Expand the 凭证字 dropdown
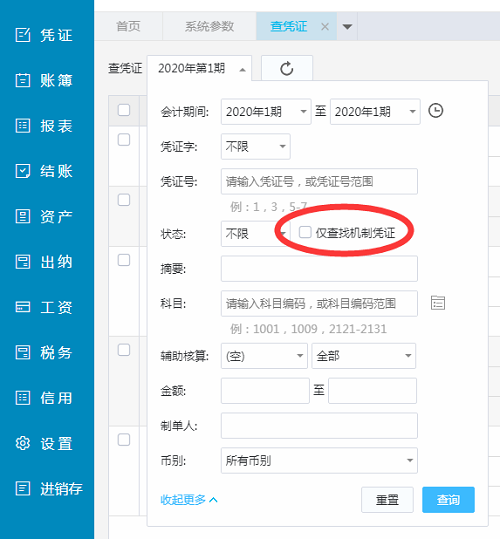This screenshot has width=500, height=539. click(256, 146)
